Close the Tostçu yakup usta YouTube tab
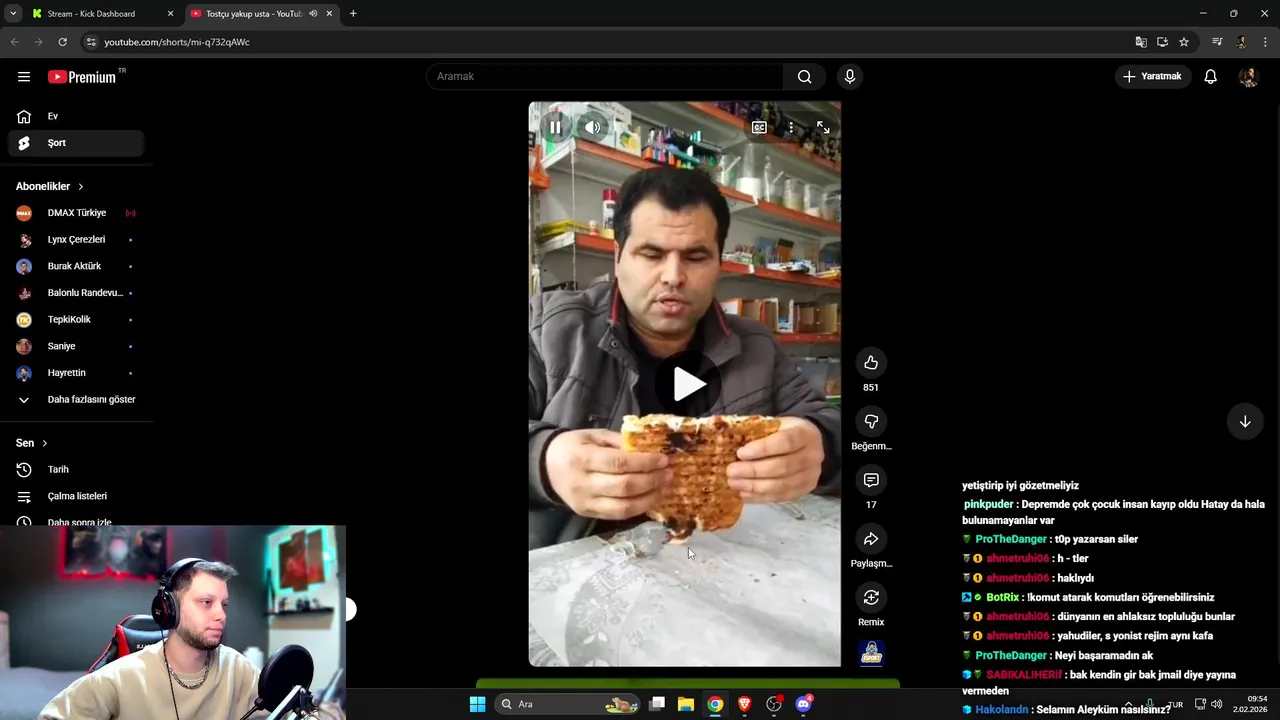The image size is (1280, 720). pos(329,14)
